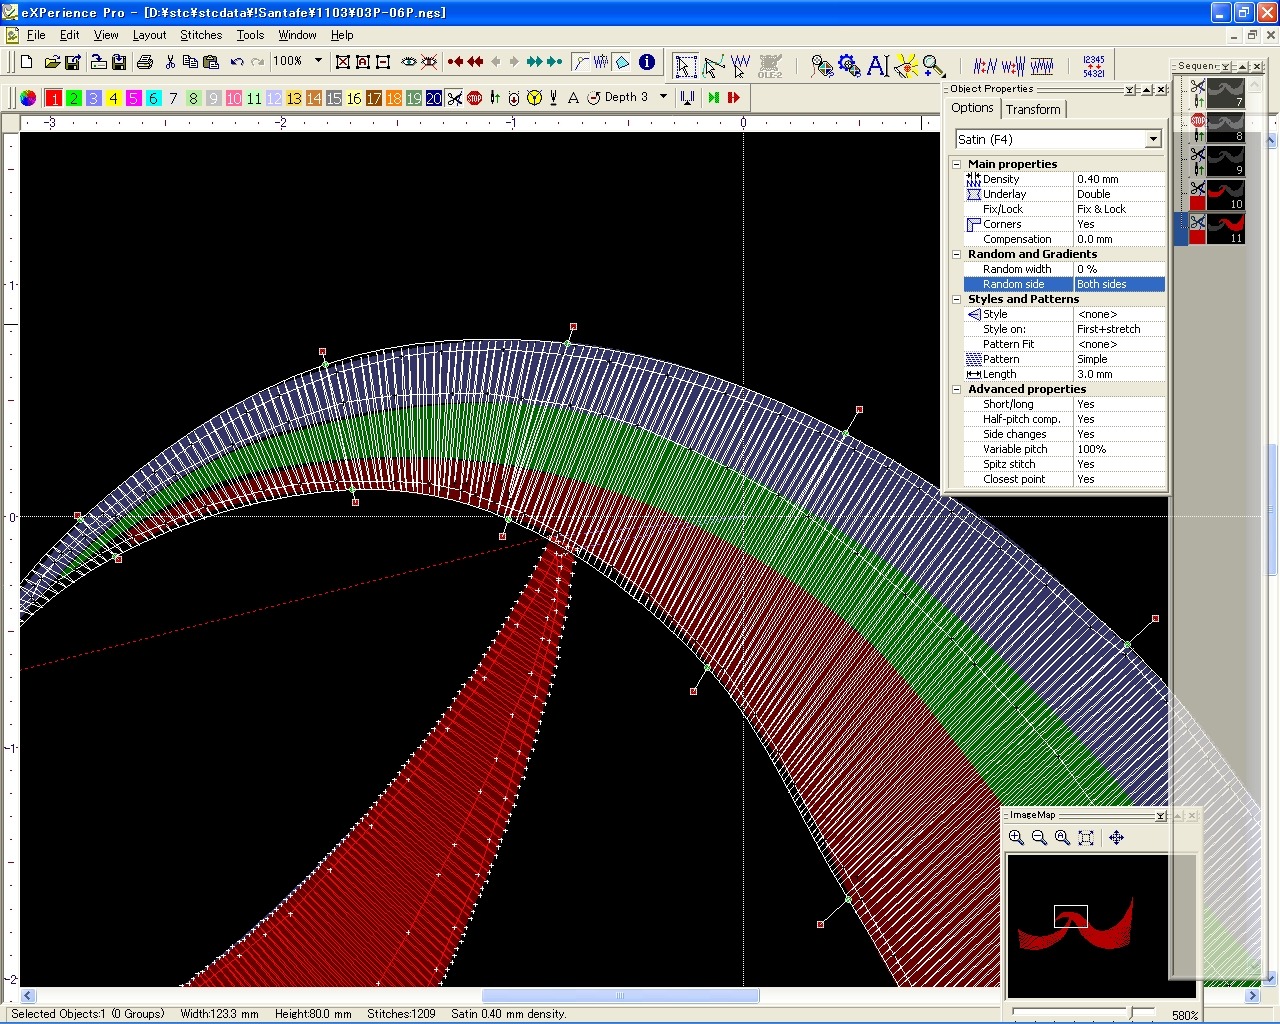Image resolution: width=1280 pixels, height=1024 pixels.
Task: Click the zoom in icon in ImageMap
Action: point(1017,838)
